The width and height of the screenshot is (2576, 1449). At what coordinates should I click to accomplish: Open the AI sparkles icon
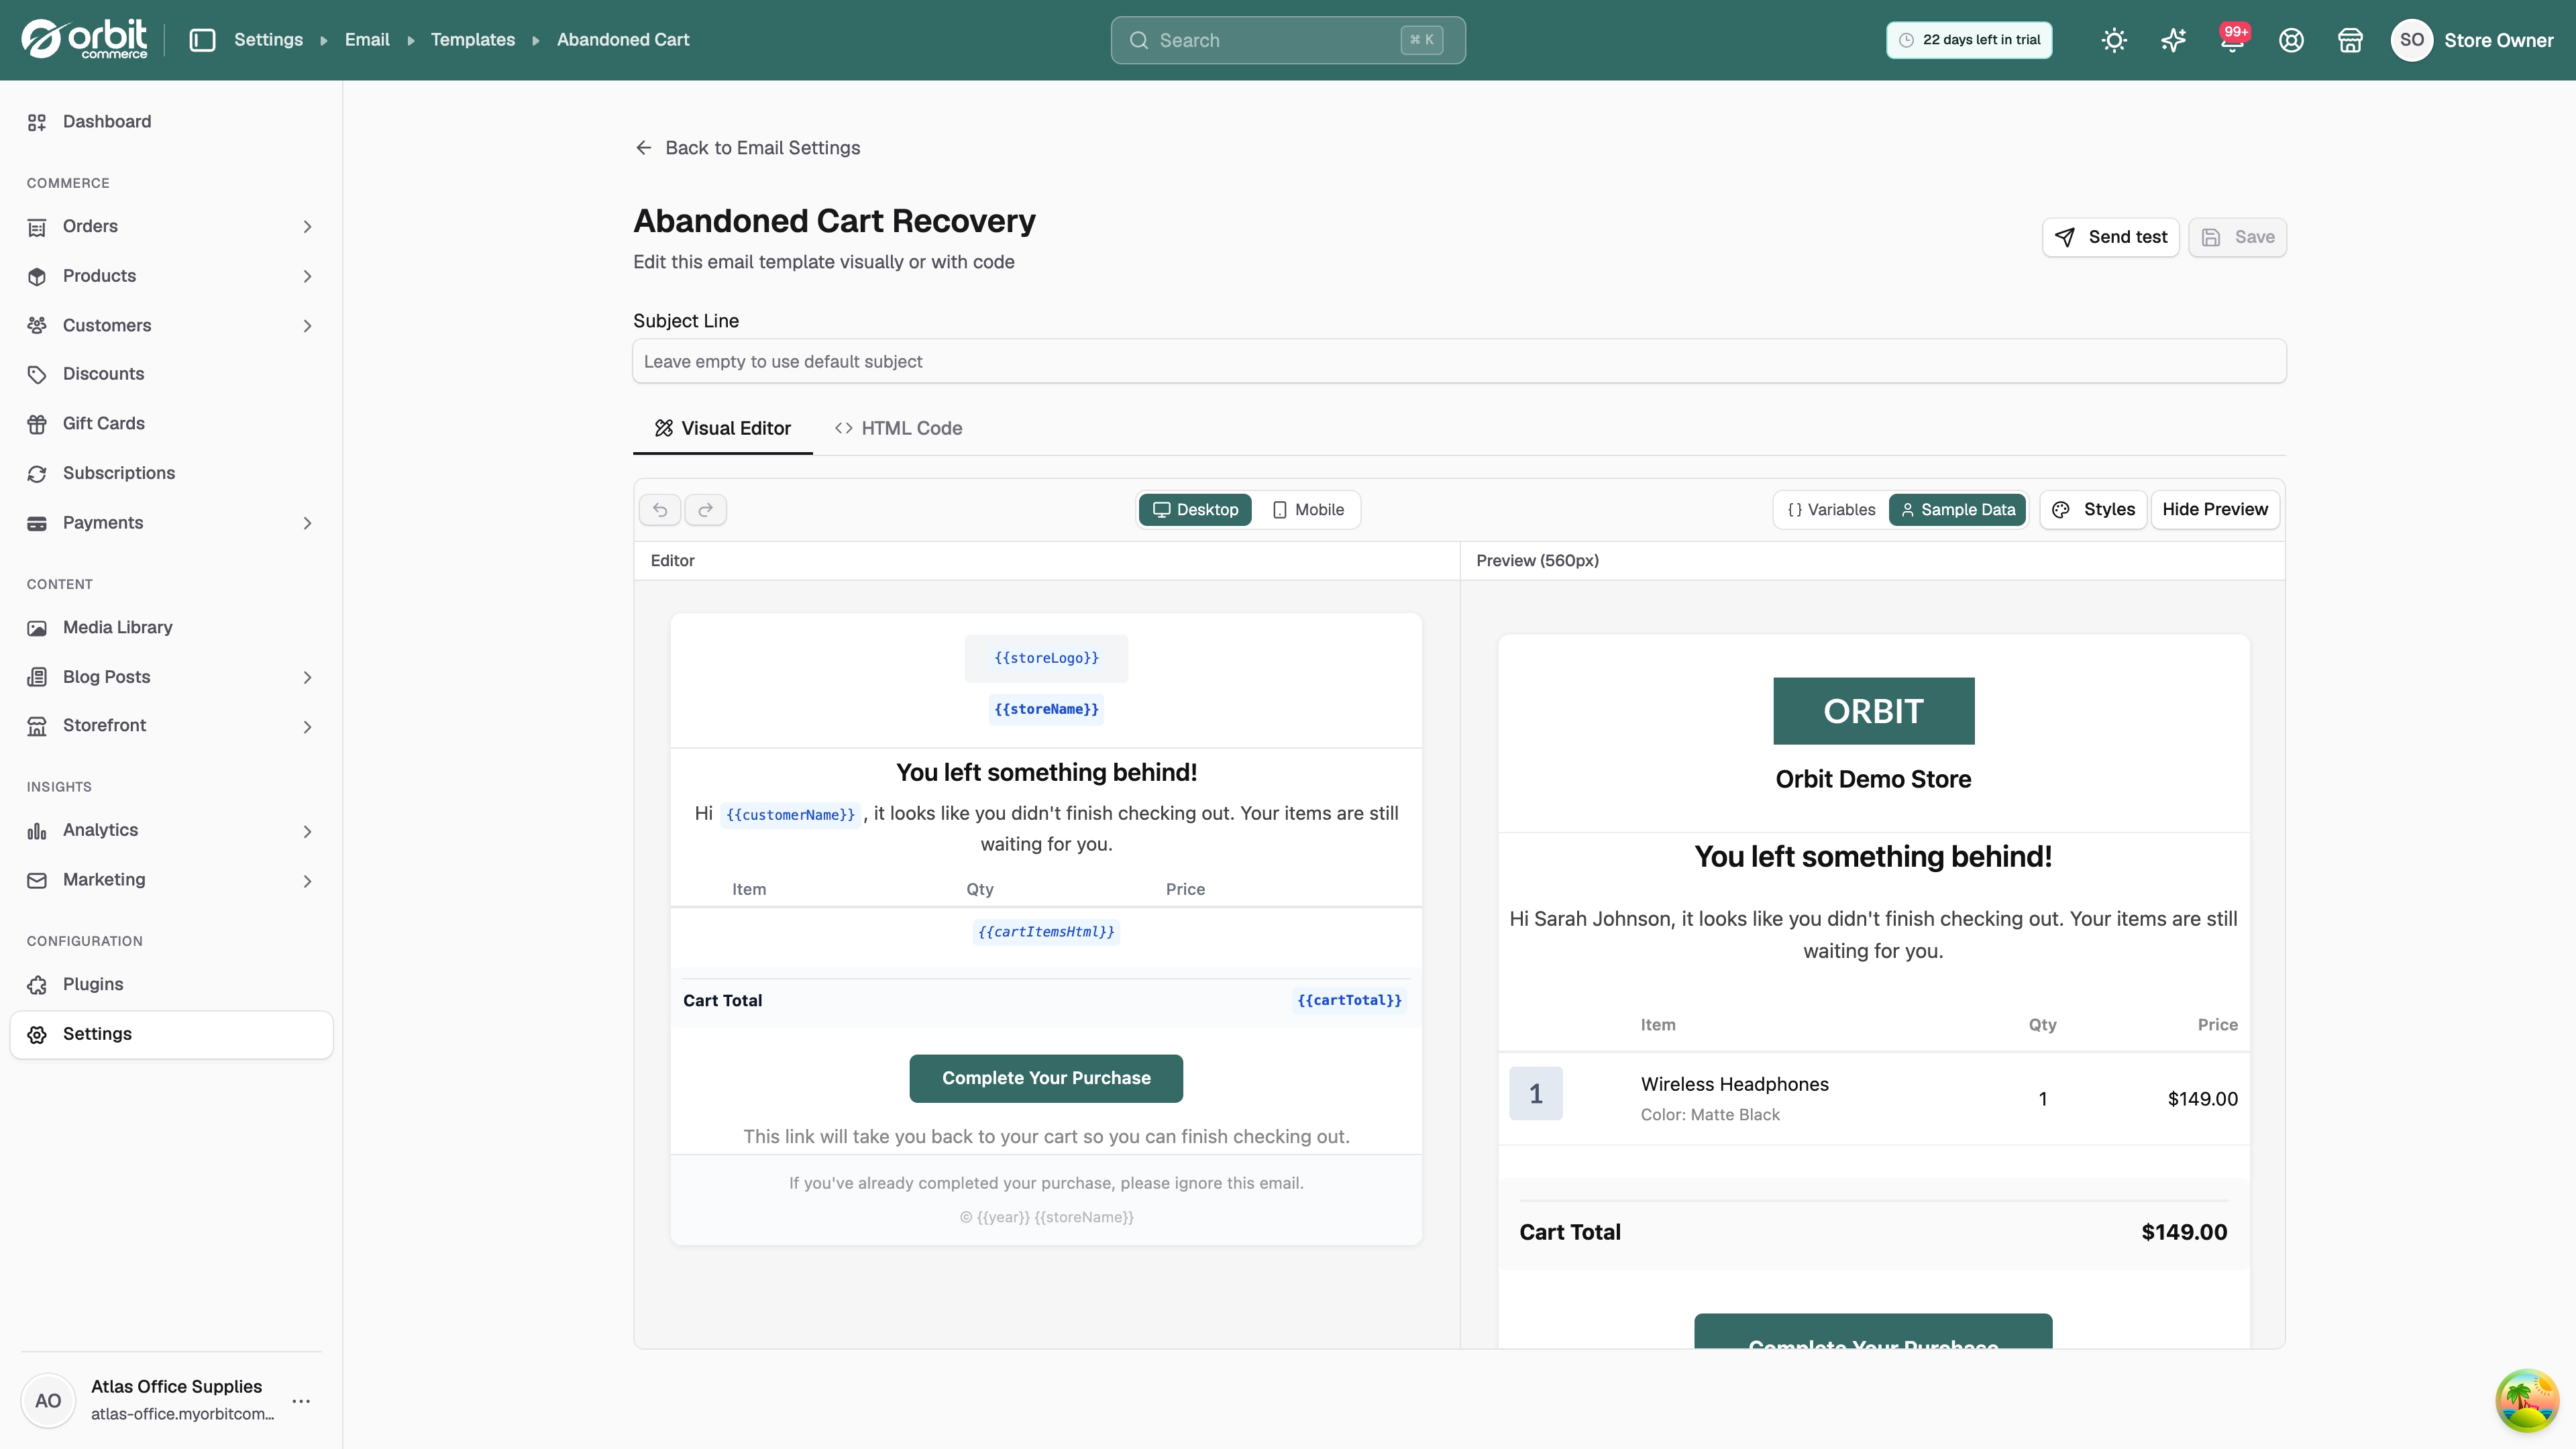tap(2173, 40)
